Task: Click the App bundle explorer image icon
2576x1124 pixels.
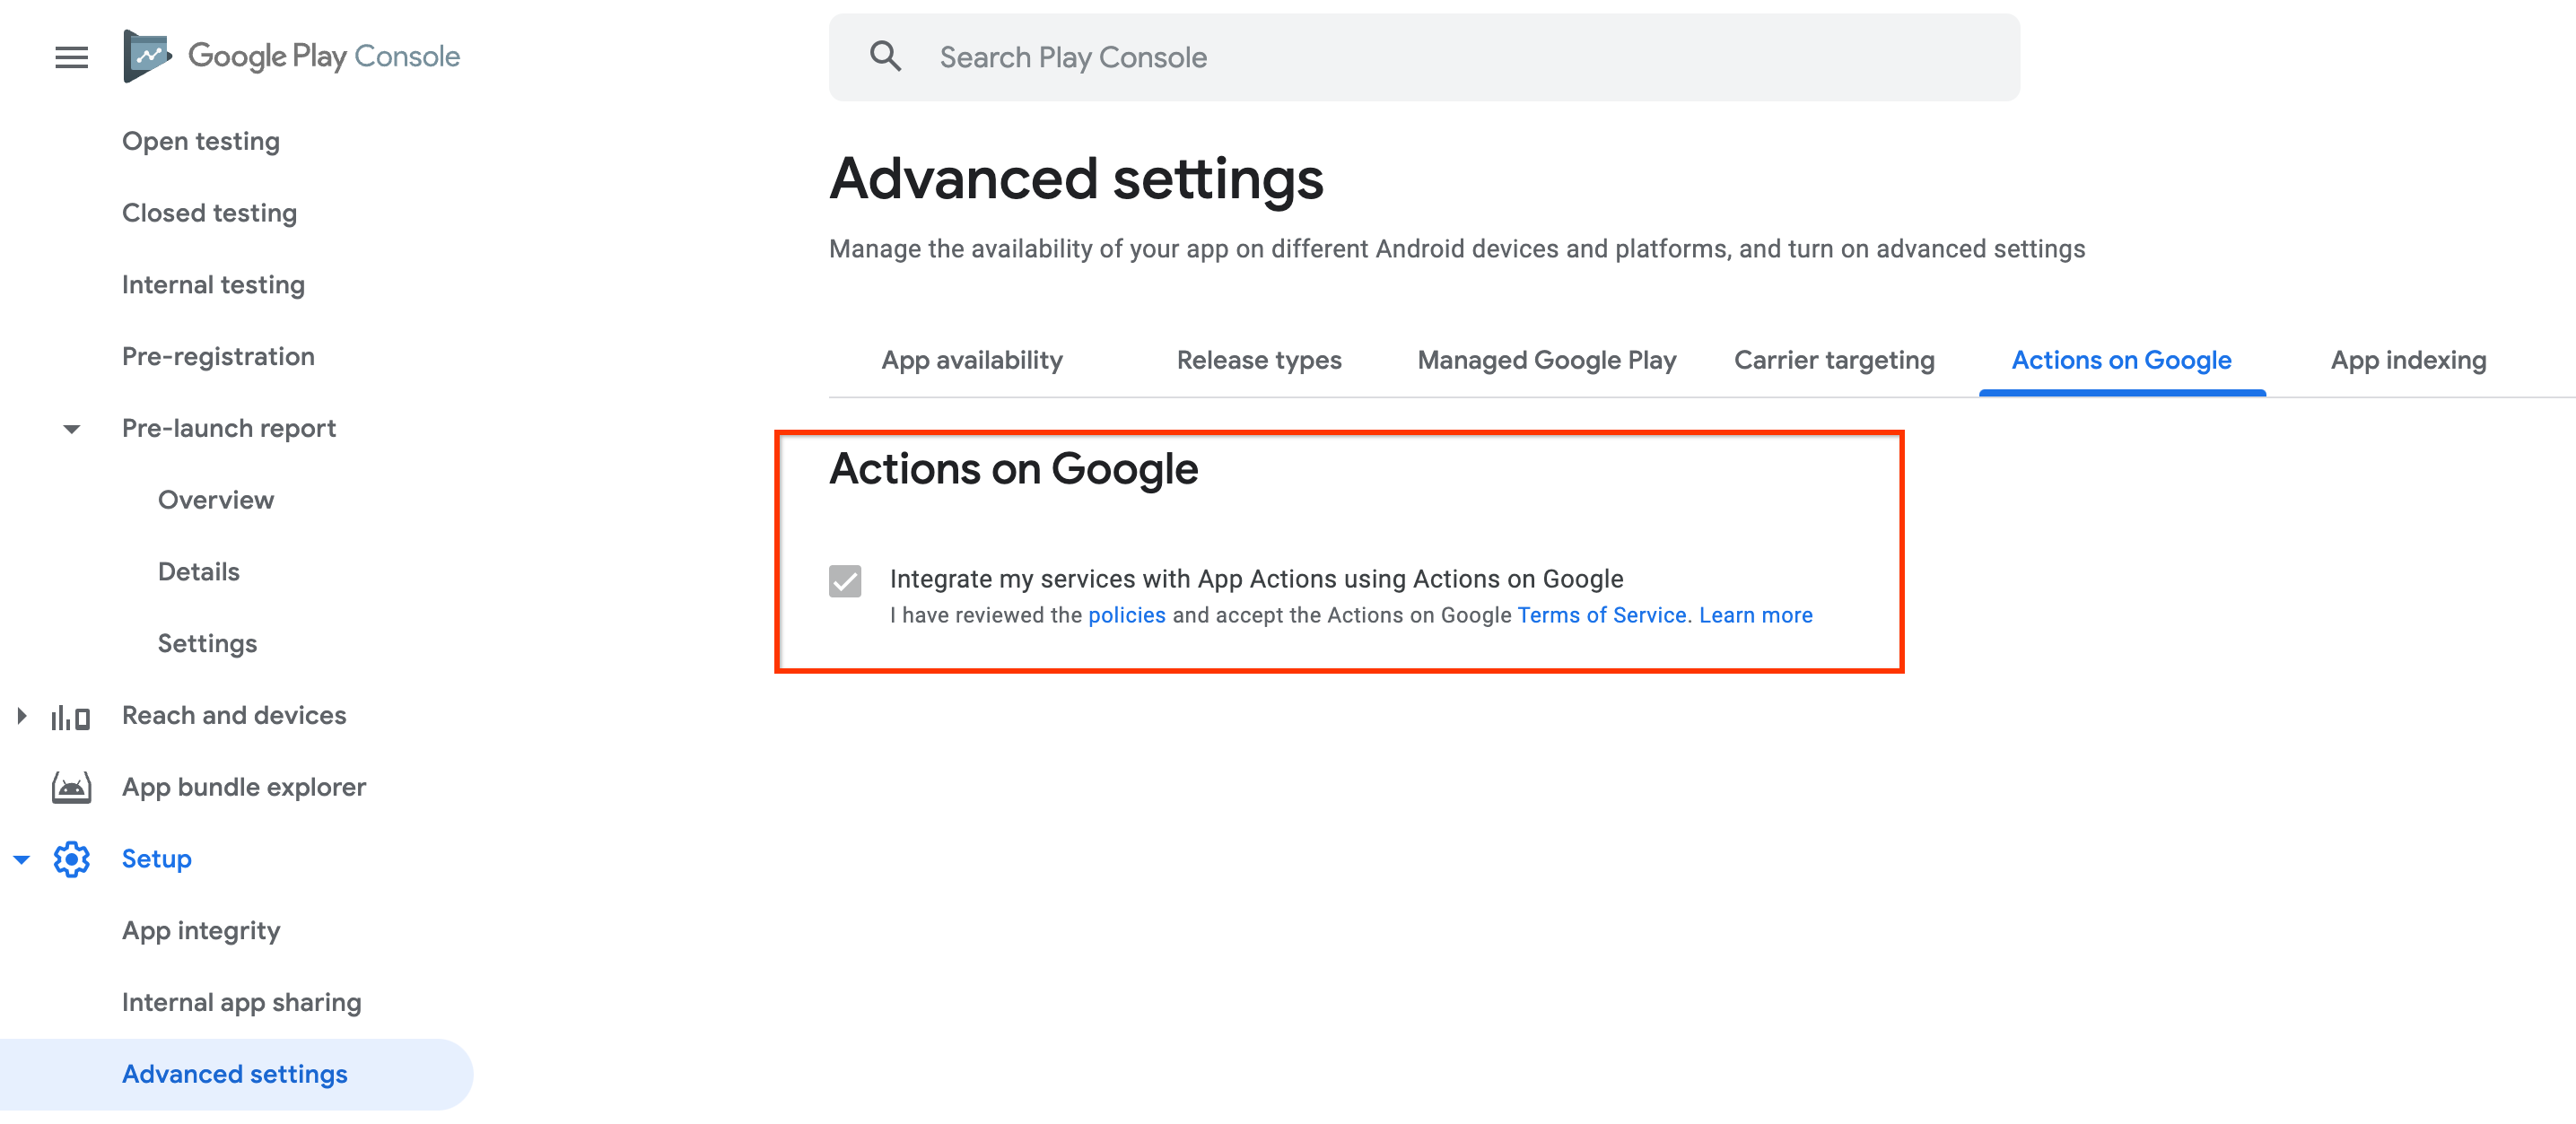Action: [x=69, y=786]
